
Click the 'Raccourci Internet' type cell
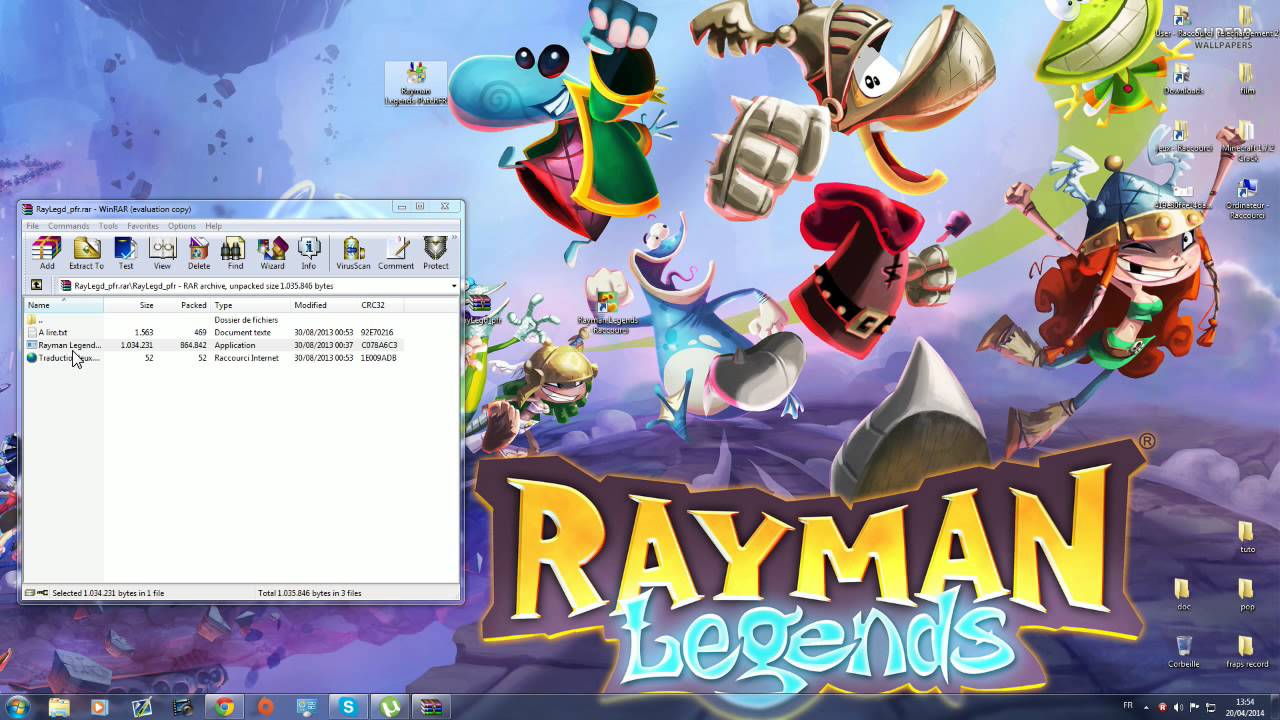tap(246, 358)
